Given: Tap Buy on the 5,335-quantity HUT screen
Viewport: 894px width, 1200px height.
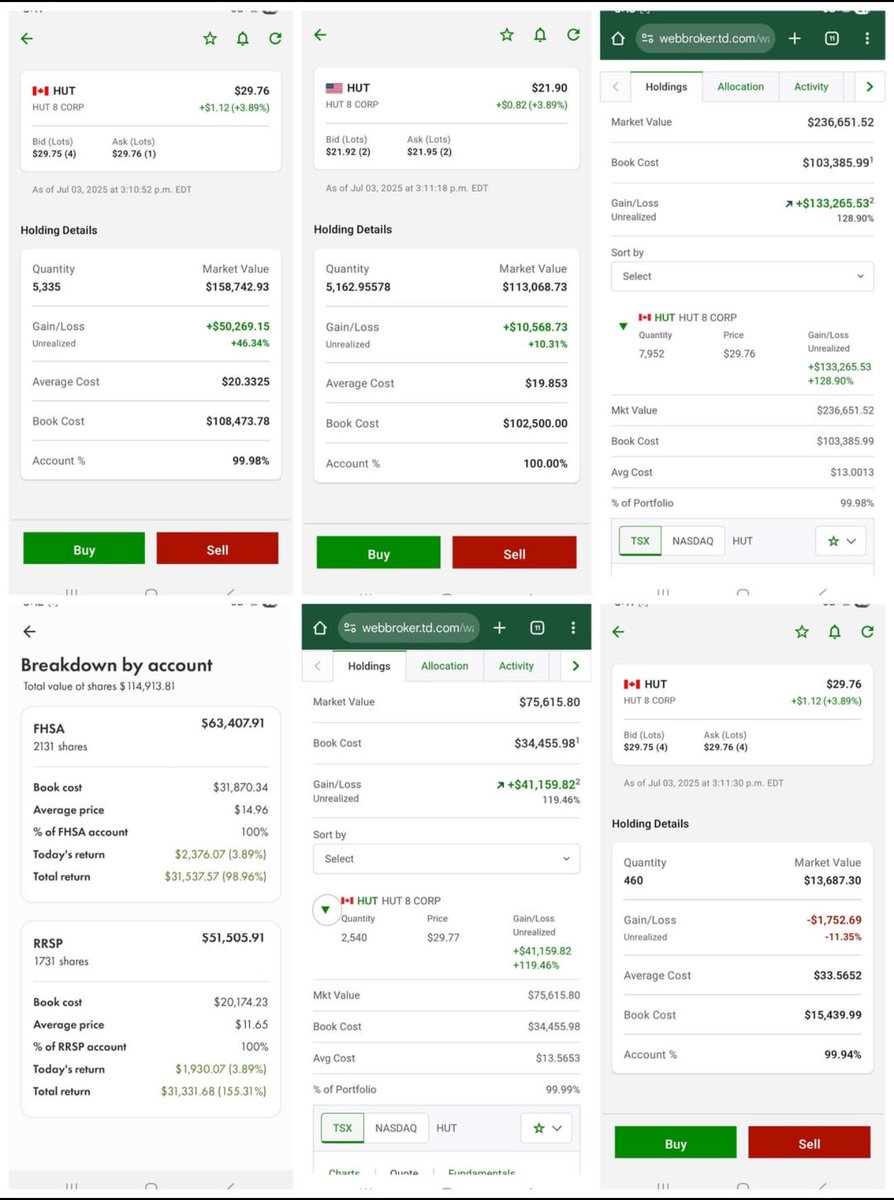Looking at the screenshot, I should click(x=84, y=549).
